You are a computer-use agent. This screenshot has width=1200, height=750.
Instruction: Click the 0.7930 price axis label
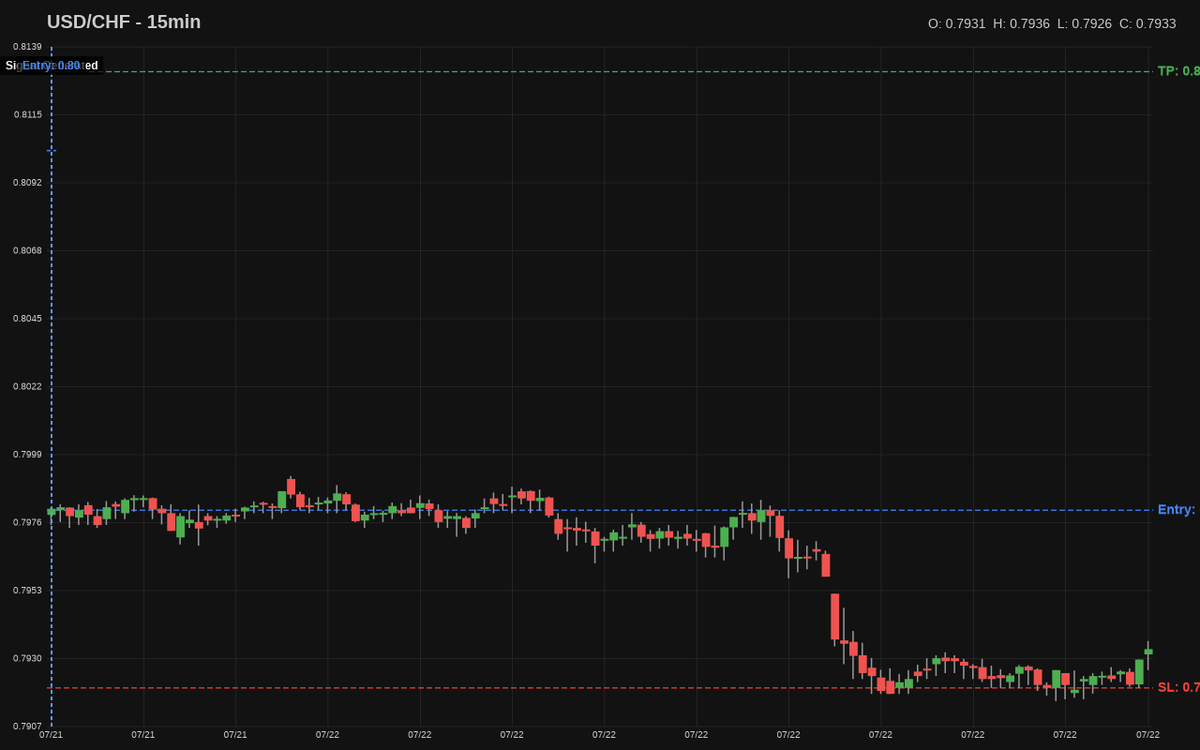point(27,659)
